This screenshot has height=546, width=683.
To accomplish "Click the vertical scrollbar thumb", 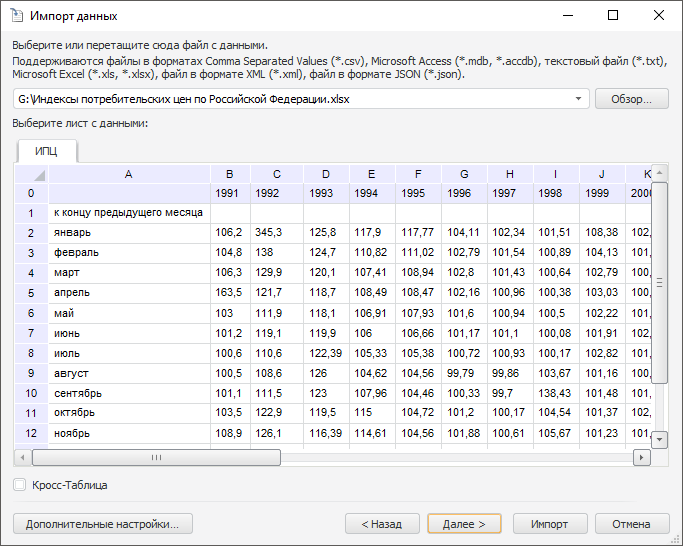I will (659, 280).
